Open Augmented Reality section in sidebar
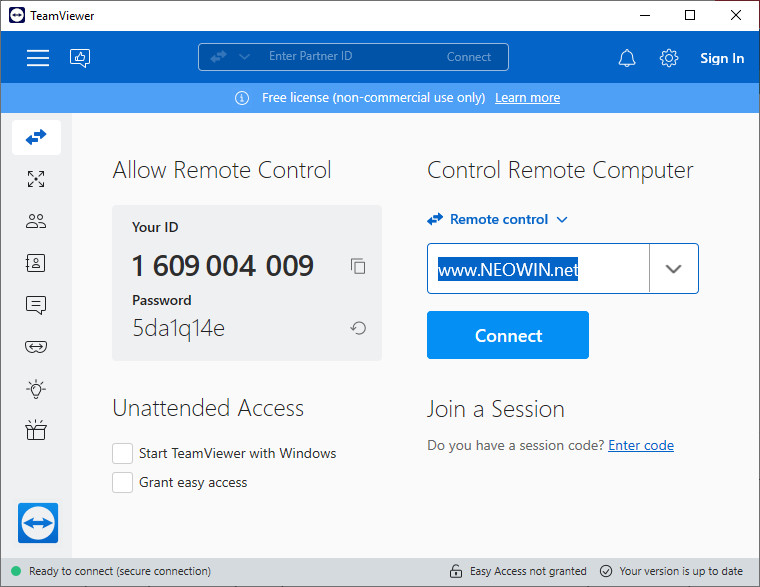 (36, 347)
